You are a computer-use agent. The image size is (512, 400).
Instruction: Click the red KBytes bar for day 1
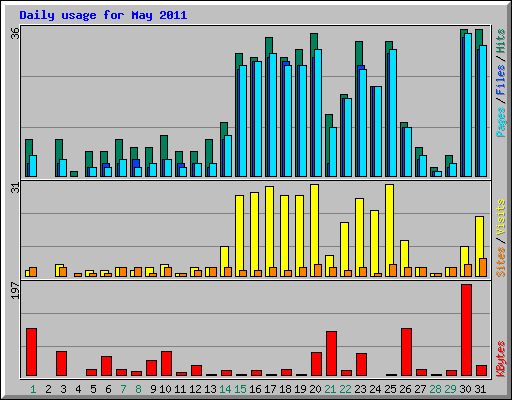31,352
